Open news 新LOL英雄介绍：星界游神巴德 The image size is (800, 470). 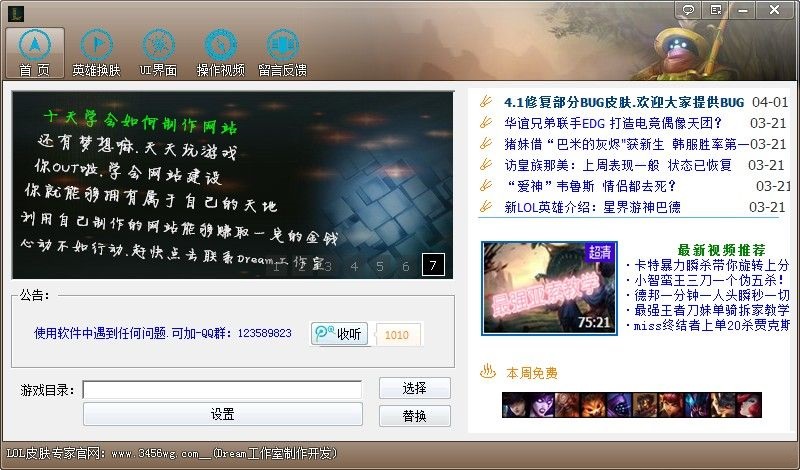pos(592,207)
